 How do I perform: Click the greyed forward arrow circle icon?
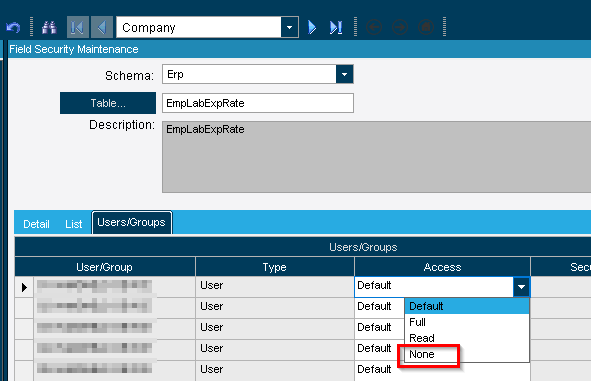point(400,27)
